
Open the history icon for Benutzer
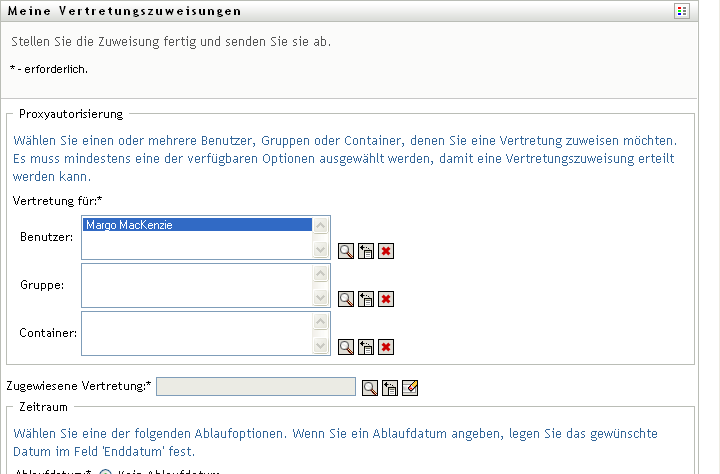tap(366, 251)
